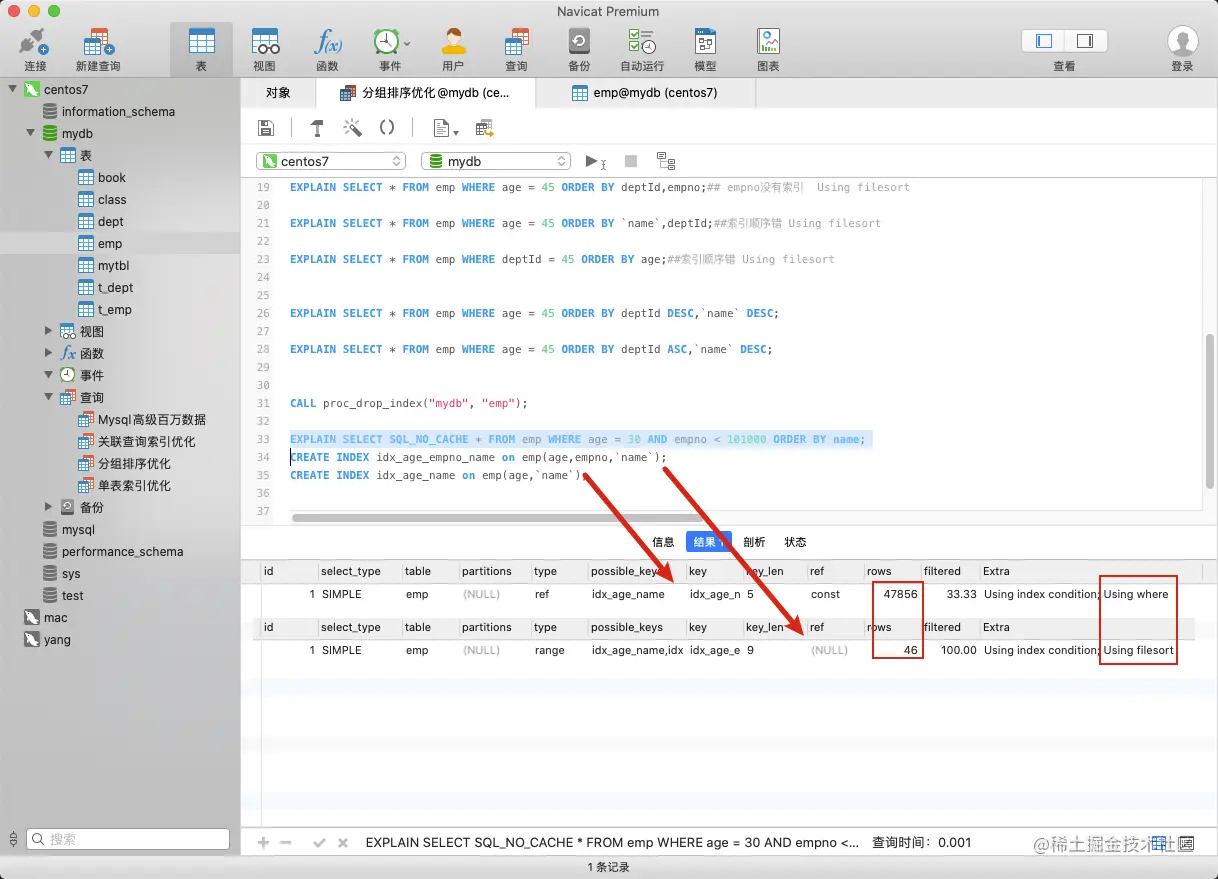
Task: Open the centos7 connection dropdown
Action: [x=331, y=161]
